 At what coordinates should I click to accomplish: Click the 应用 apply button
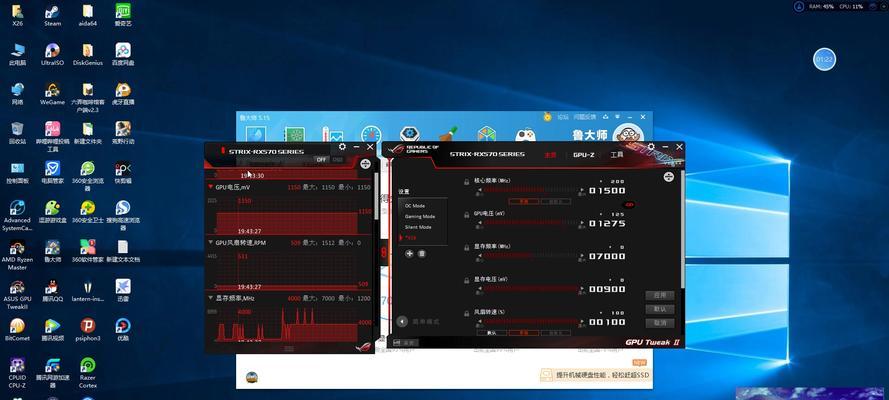[660, 295]
